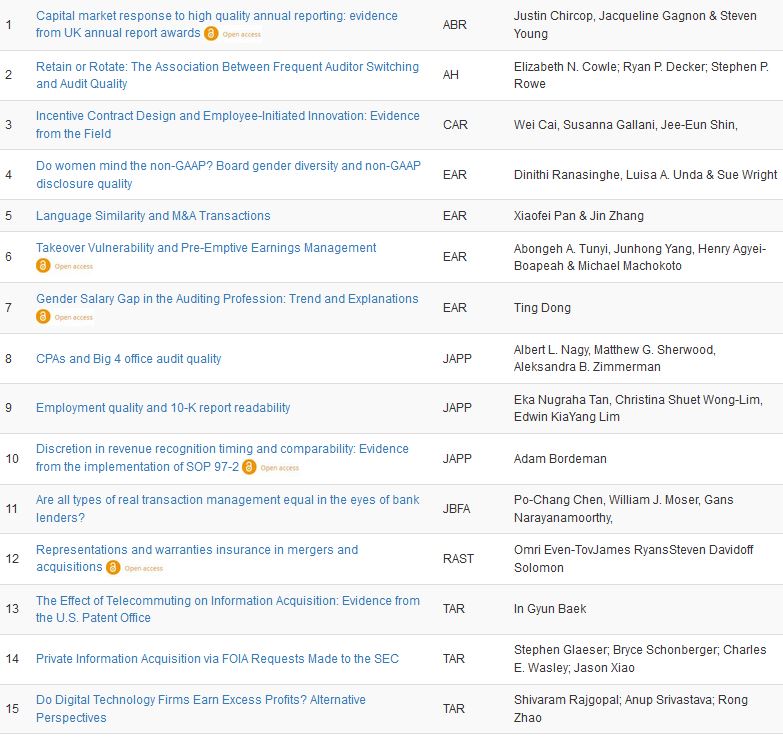Click open access icon under Takeover Vulnerability title
The height and width of the screenshot is (738, 783).
(x=43, y=266)
